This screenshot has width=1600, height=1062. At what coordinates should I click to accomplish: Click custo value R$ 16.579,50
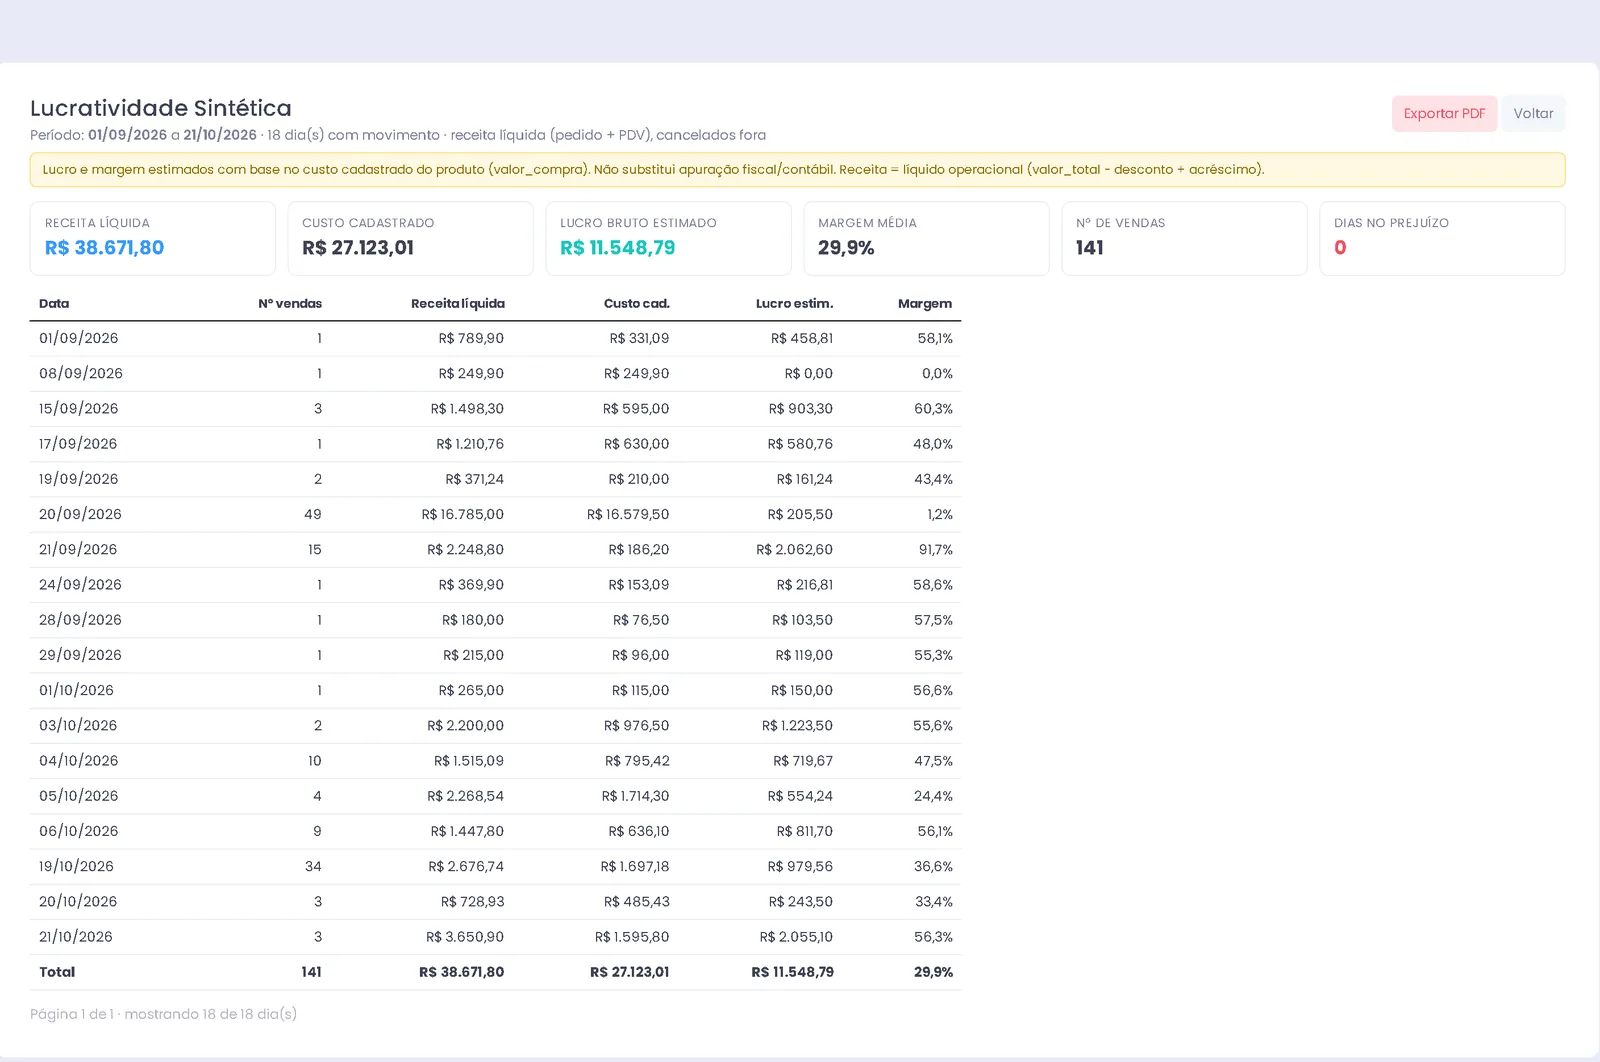628,514
